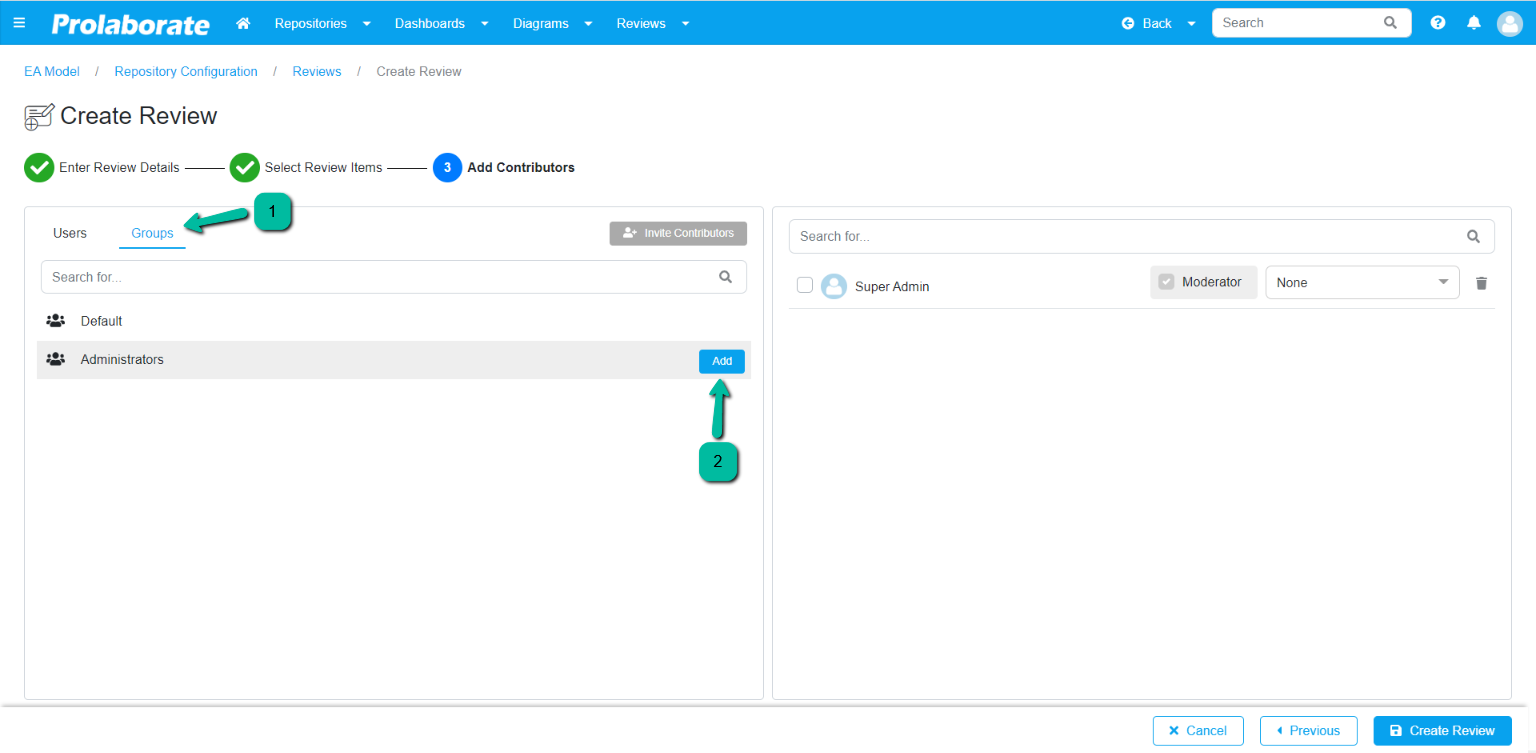Image resolution: width=1536 pixels, height=753 pixels.
Task: Click search icon in contributors search box
Action: click(1473, 237)
